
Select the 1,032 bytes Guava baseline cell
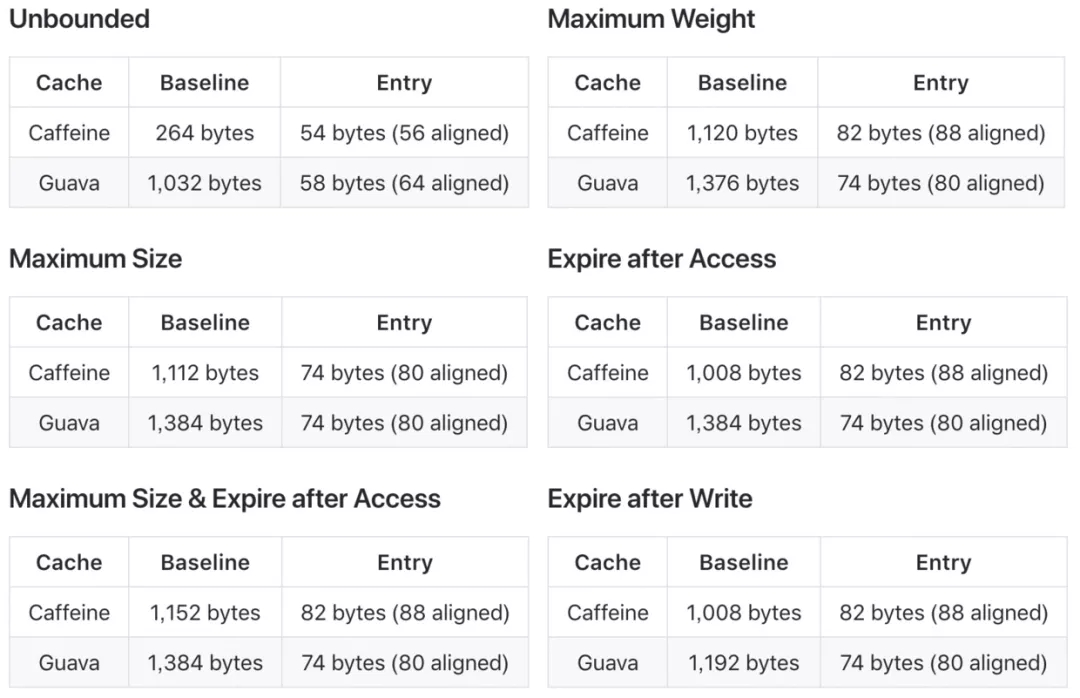(205, 183)
